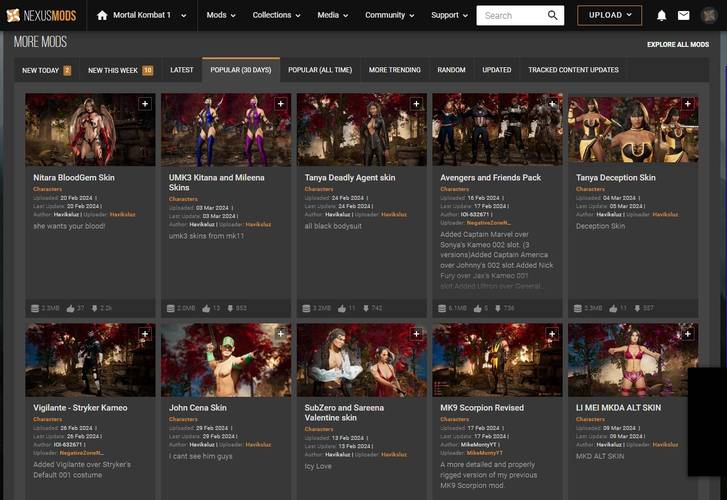Click thumbs-up icon on Tanya Deception Skin card
Image resolution: width=727 pixels, height=500 pixels.
pyautogui.click(x=613, y=308)
